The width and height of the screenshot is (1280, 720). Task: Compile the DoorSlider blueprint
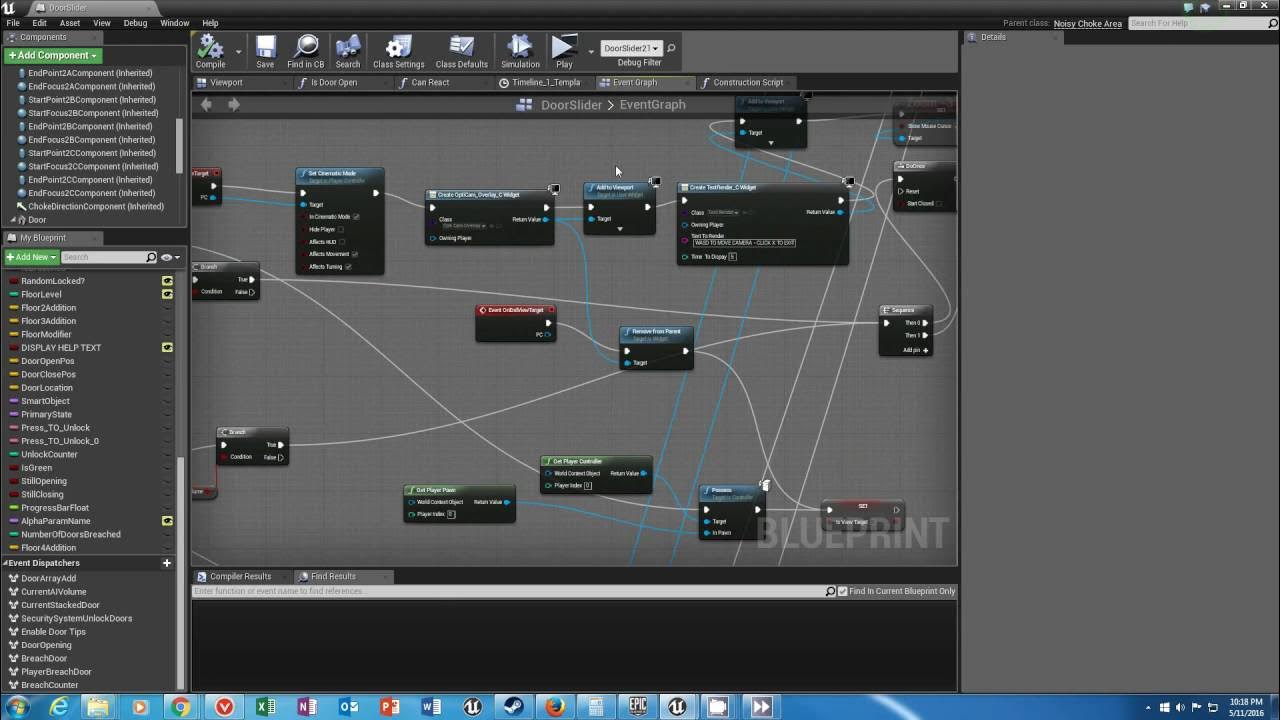click(210, 52)
